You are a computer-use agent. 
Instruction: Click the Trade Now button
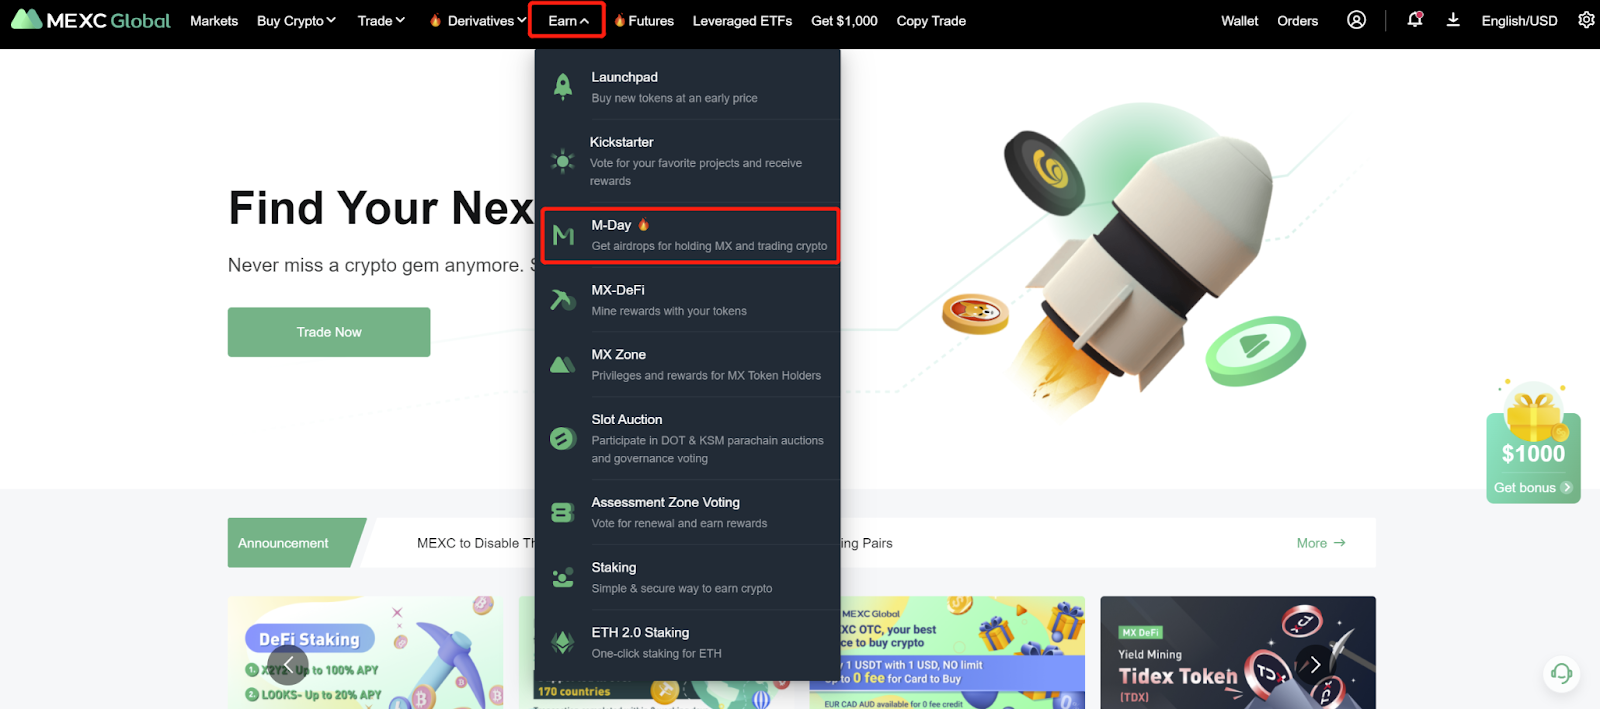click(x=329, y=332)
